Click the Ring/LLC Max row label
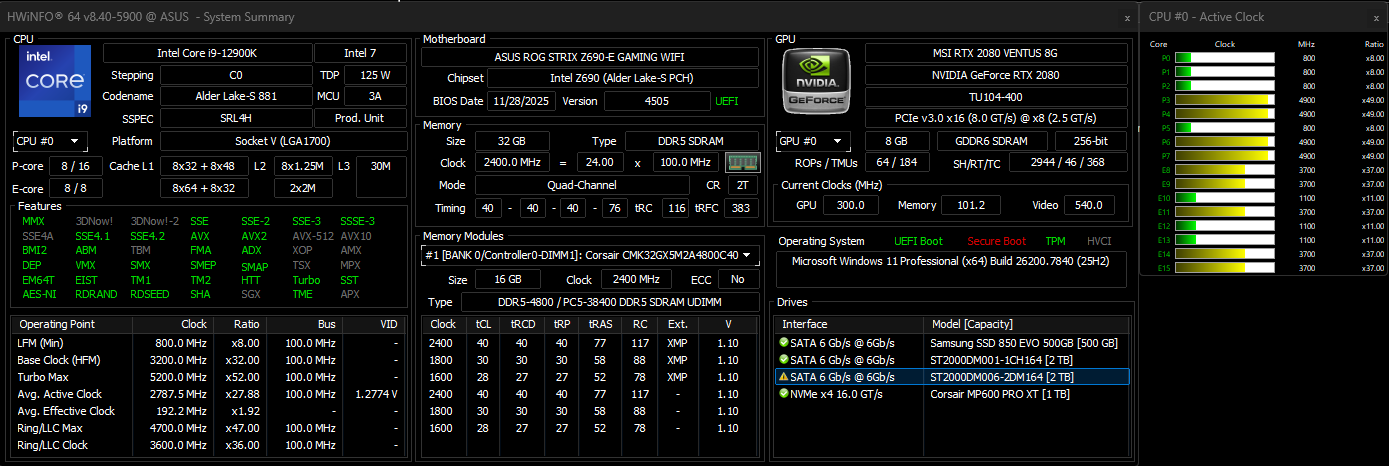1389x466 pixels. [x=49, y=428]
